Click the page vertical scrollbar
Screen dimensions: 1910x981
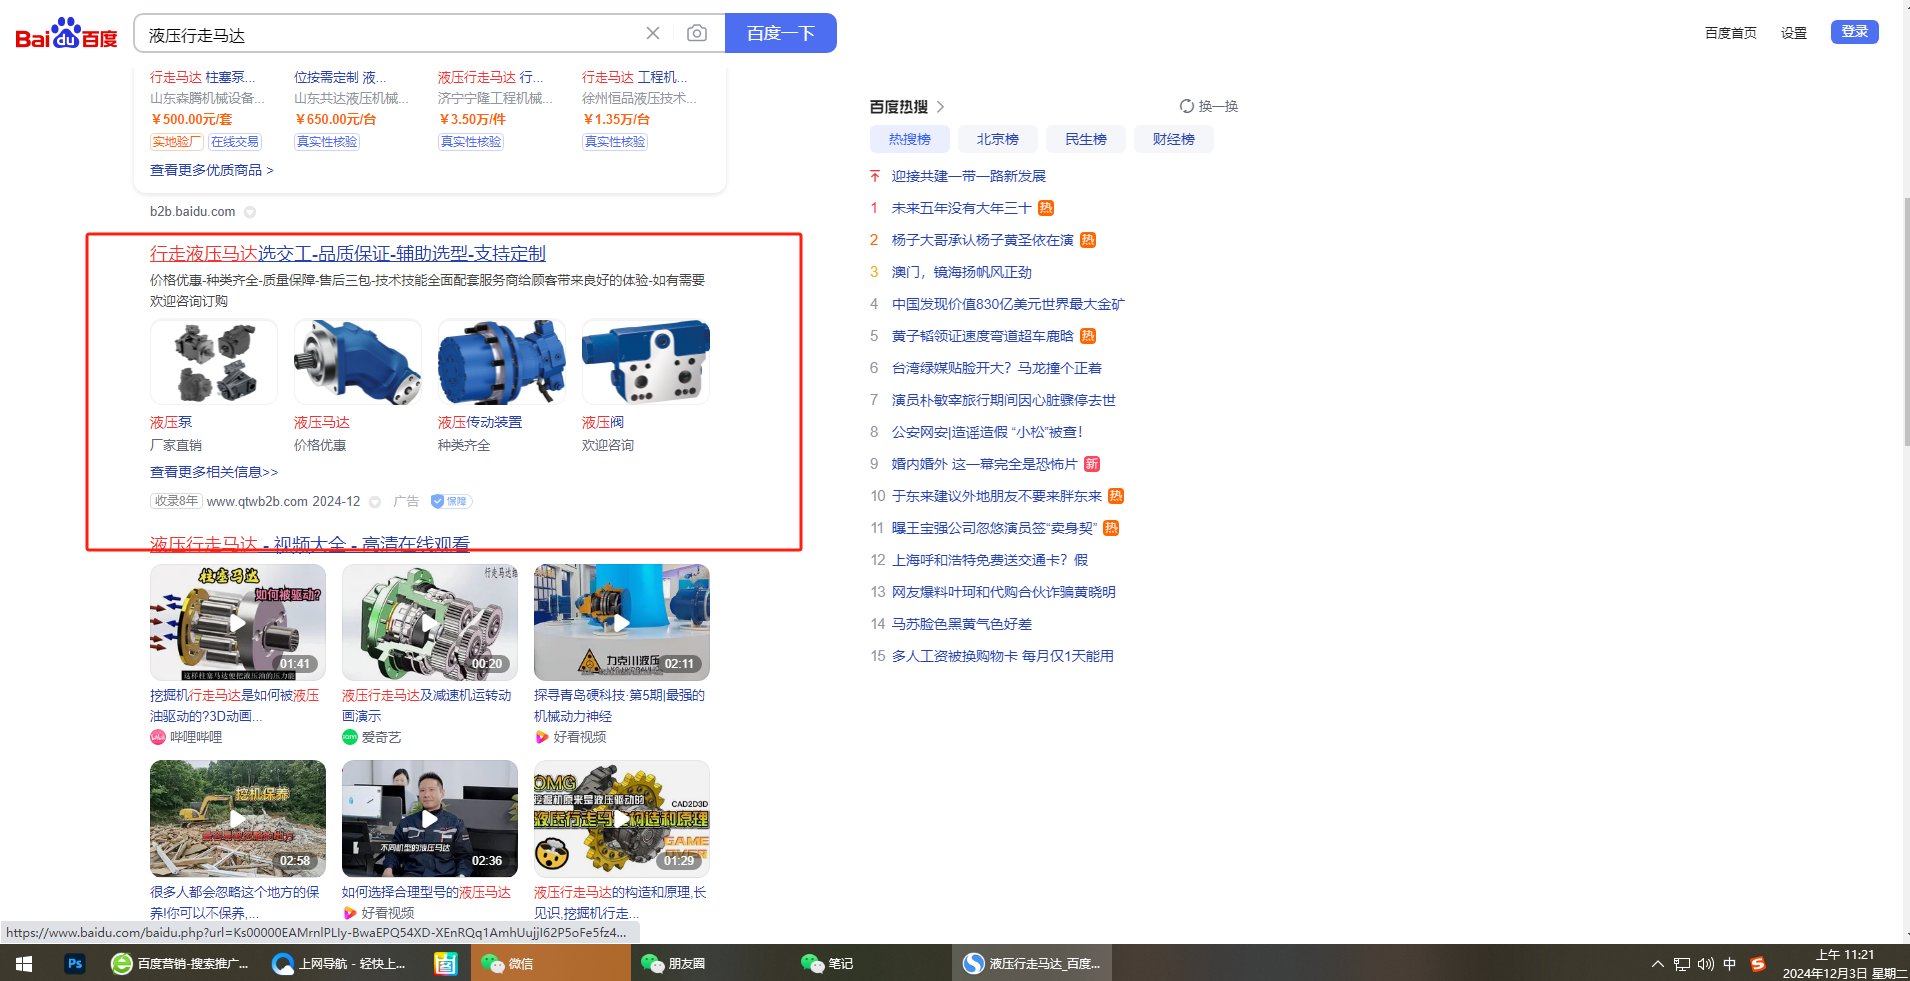[1906, 320]
